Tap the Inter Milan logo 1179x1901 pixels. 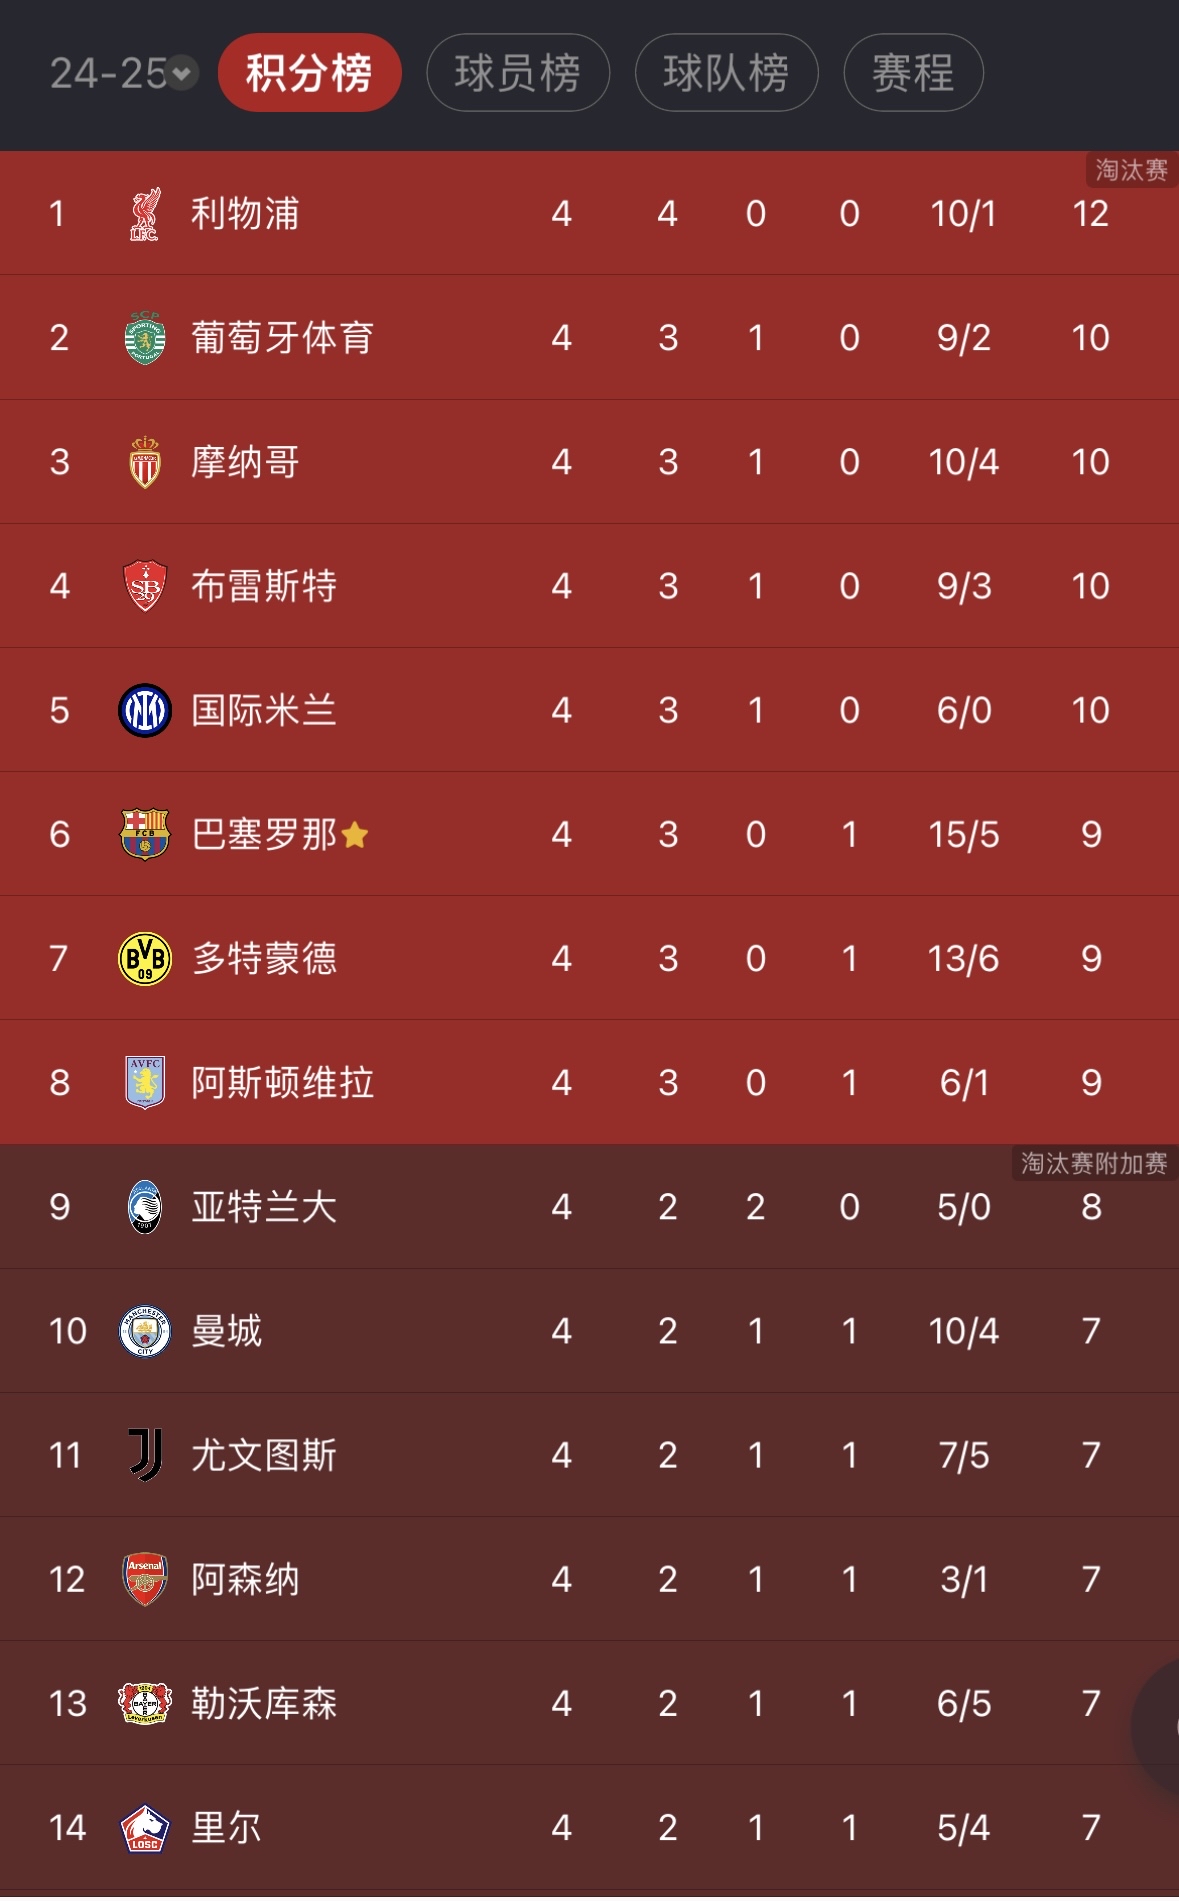[145, 711]
